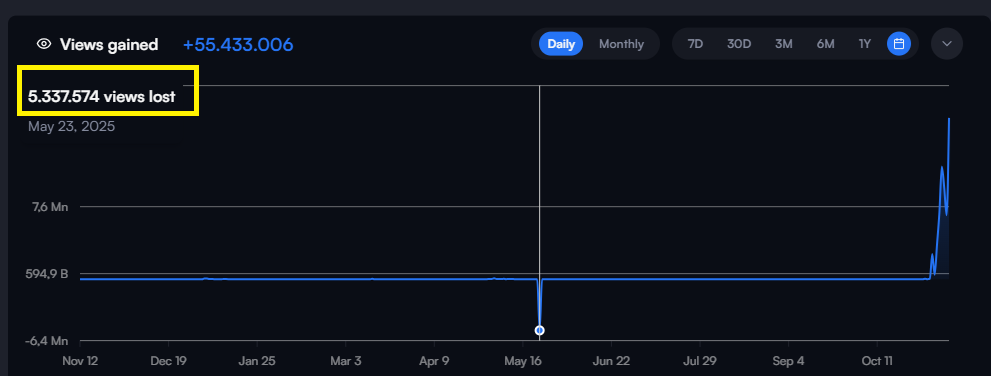The height and width of the screenshot is (376, 991).
Task: Click the Nov 12 axis label
Action: [80, 361]
